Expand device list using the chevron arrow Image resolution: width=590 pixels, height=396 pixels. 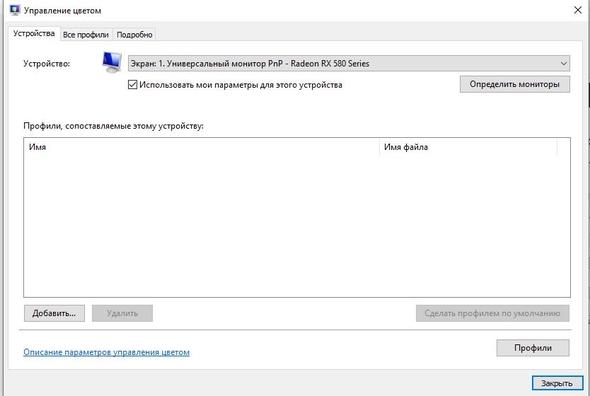coord(563,64)
